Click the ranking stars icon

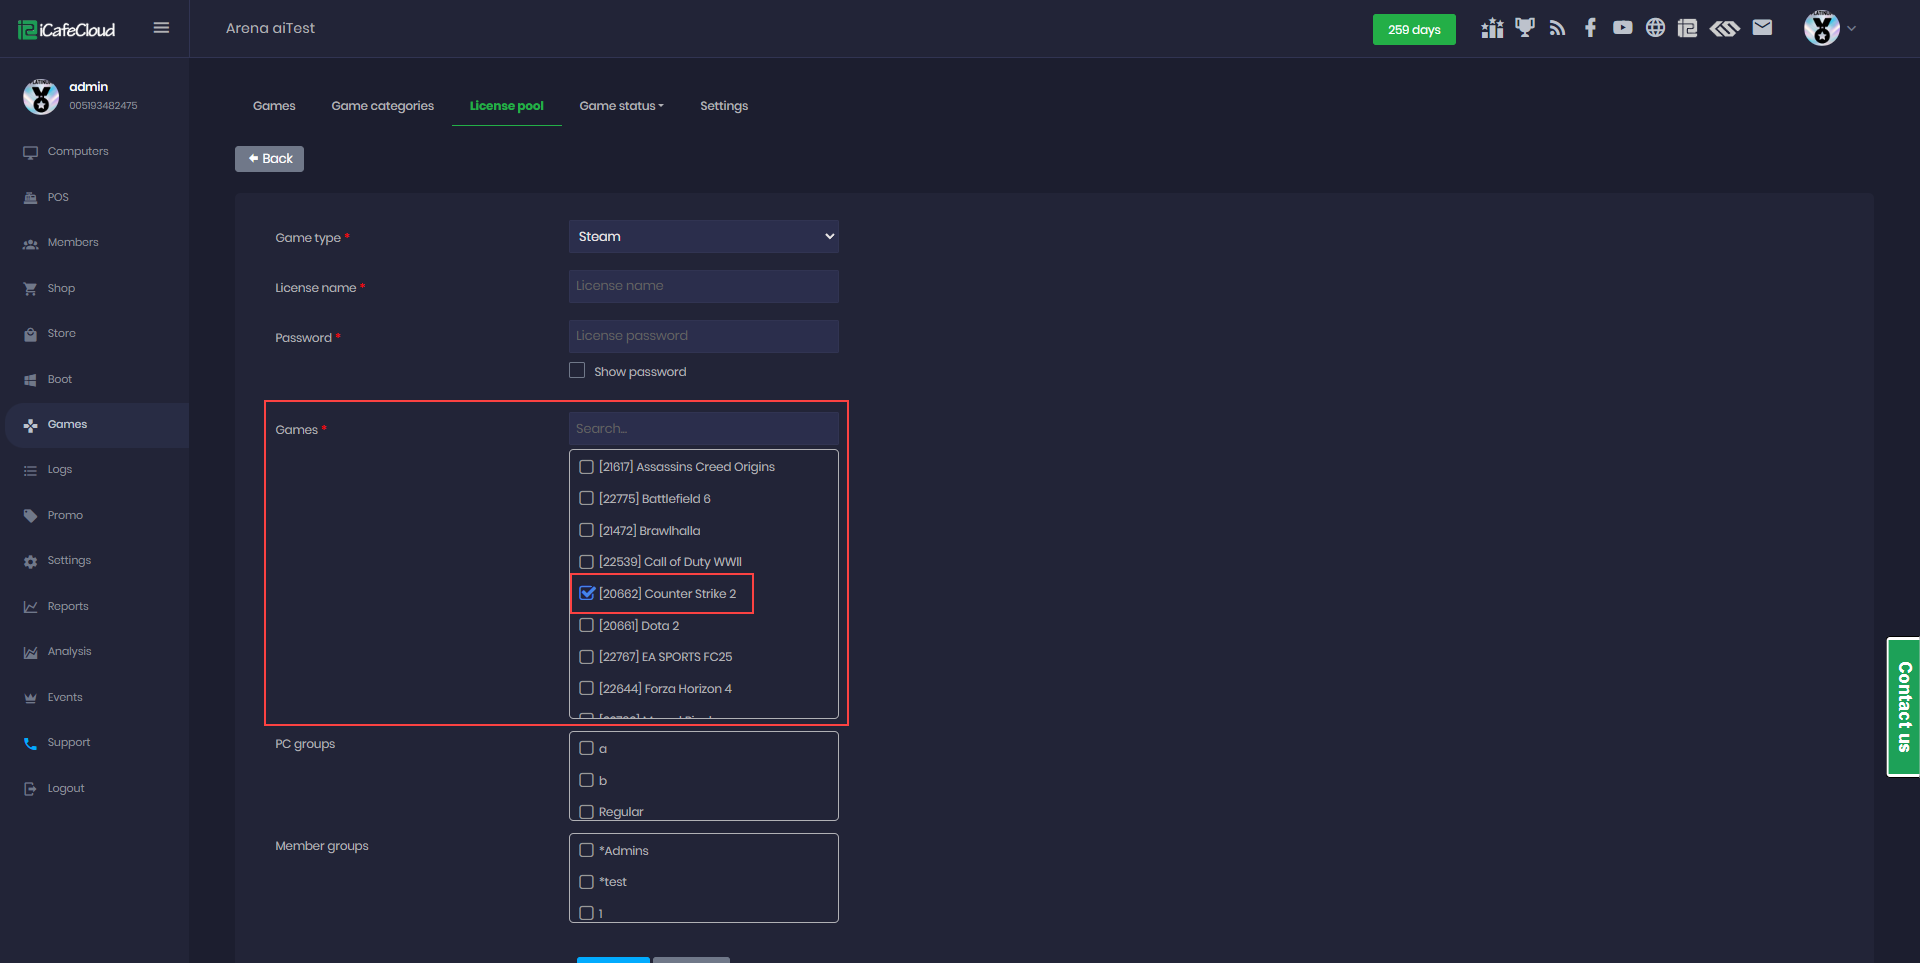pyautogui.click(x=1492, y=28)
